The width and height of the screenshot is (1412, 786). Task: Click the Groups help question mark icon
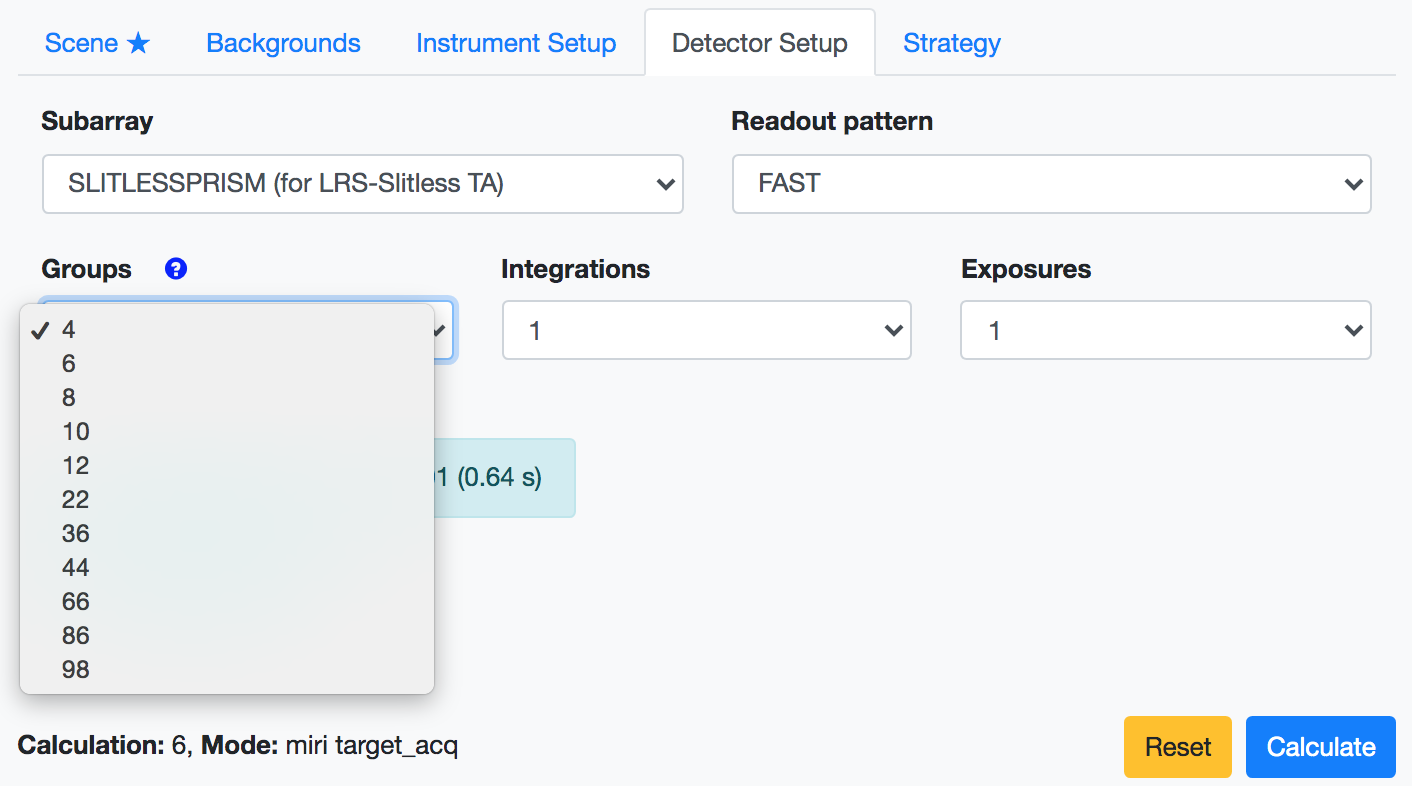pyautogui.click(x=176, y=269)
